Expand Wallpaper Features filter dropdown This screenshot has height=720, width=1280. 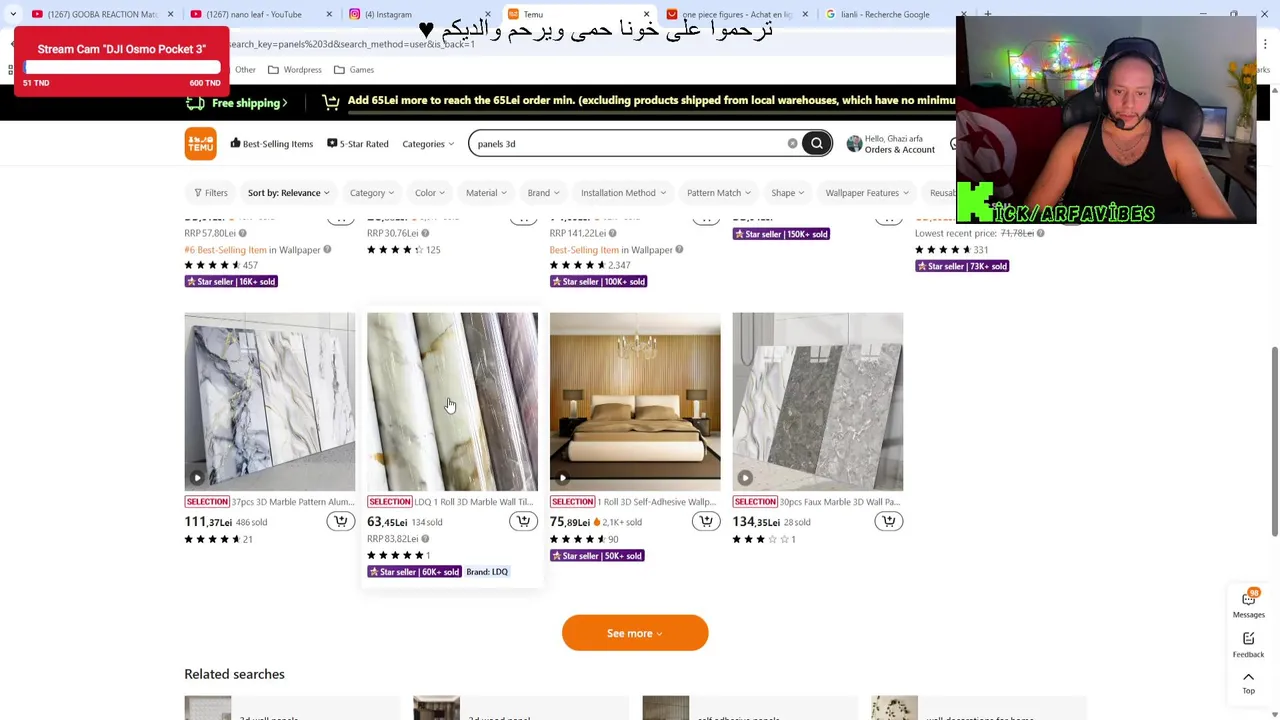click(x=867, y=192)
